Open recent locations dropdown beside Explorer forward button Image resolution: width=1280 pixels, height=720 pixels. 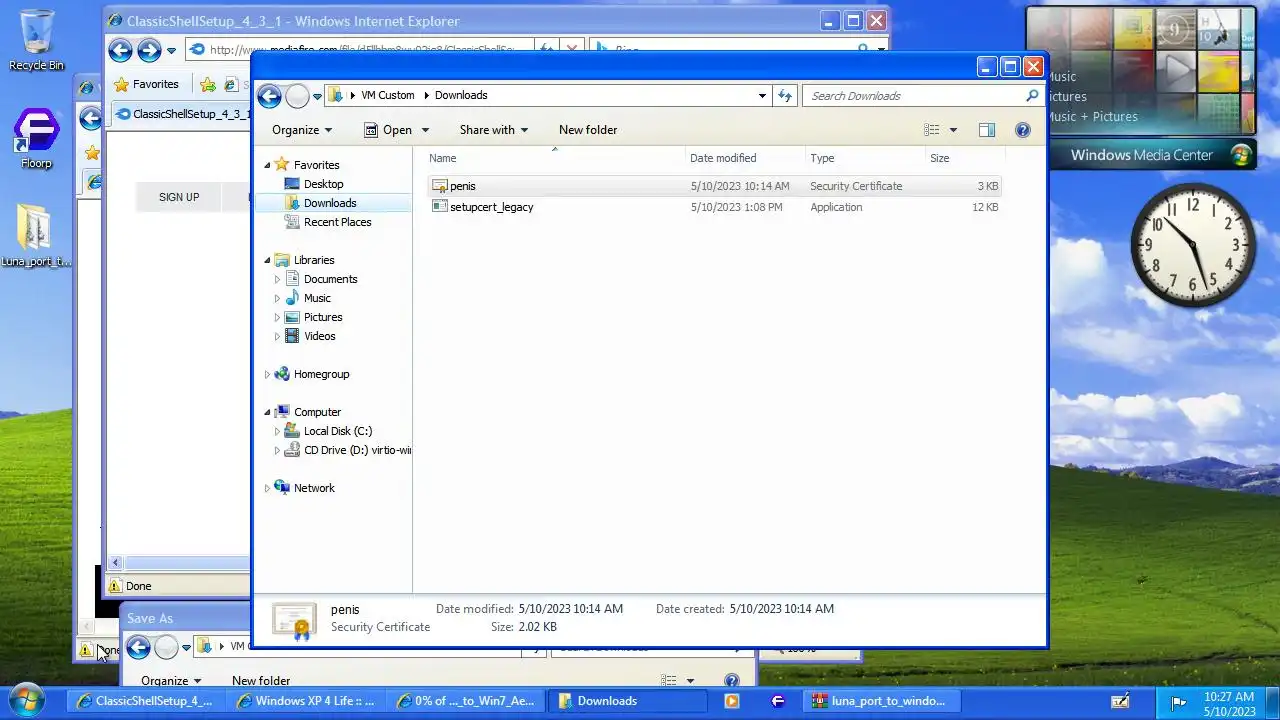tap(317, 96)
